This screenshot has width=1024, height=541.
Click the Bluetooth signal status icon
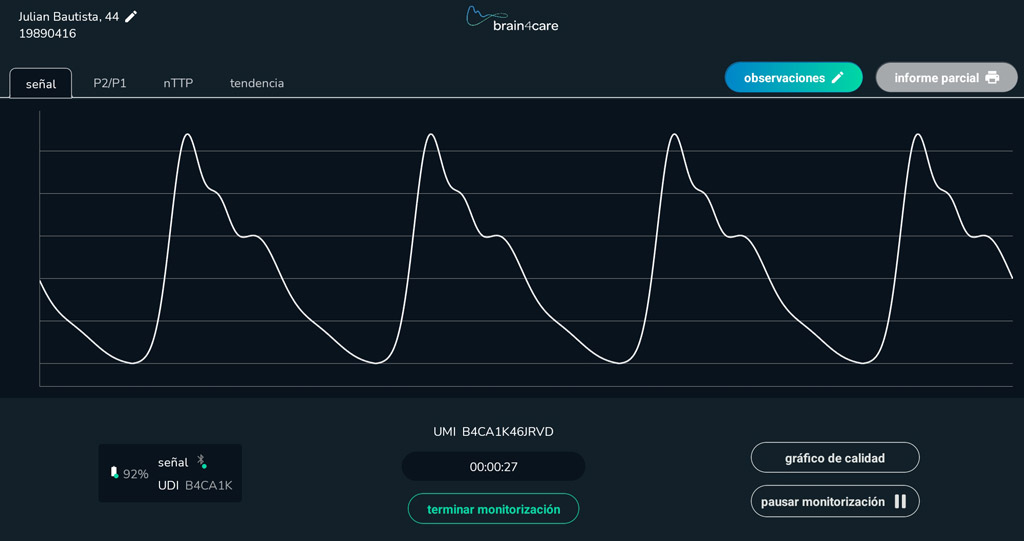[201, 461]
